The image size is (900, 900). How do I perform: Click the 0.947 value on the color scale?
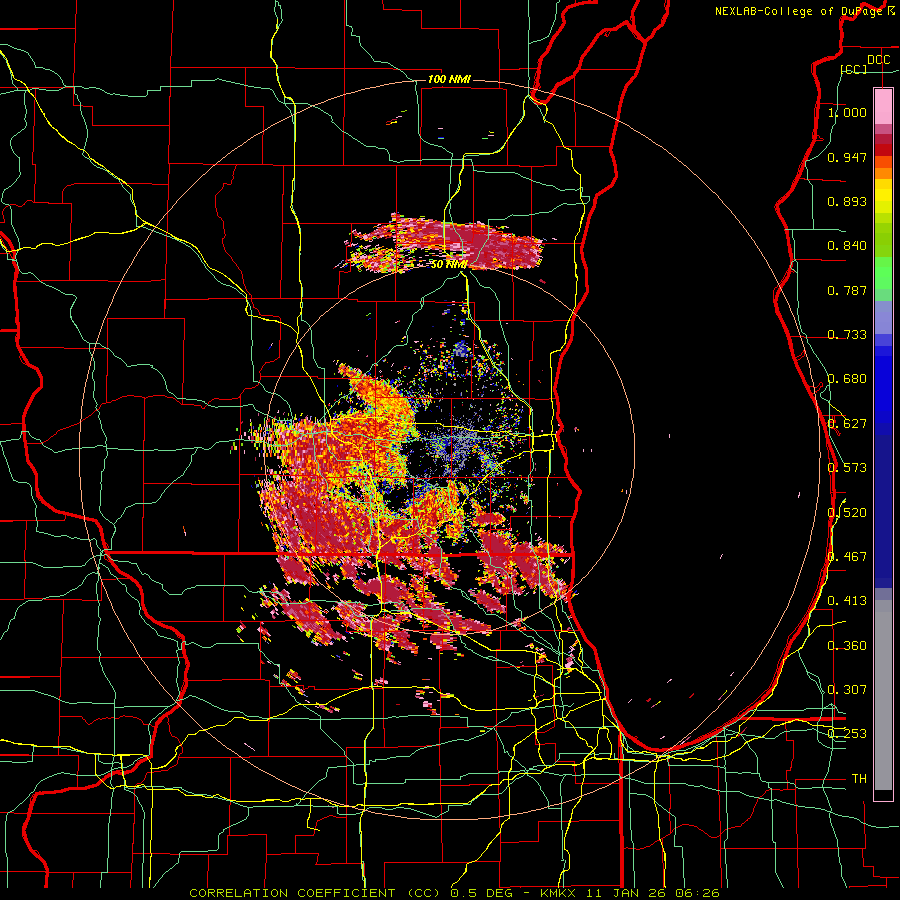(x=847, y=157)
